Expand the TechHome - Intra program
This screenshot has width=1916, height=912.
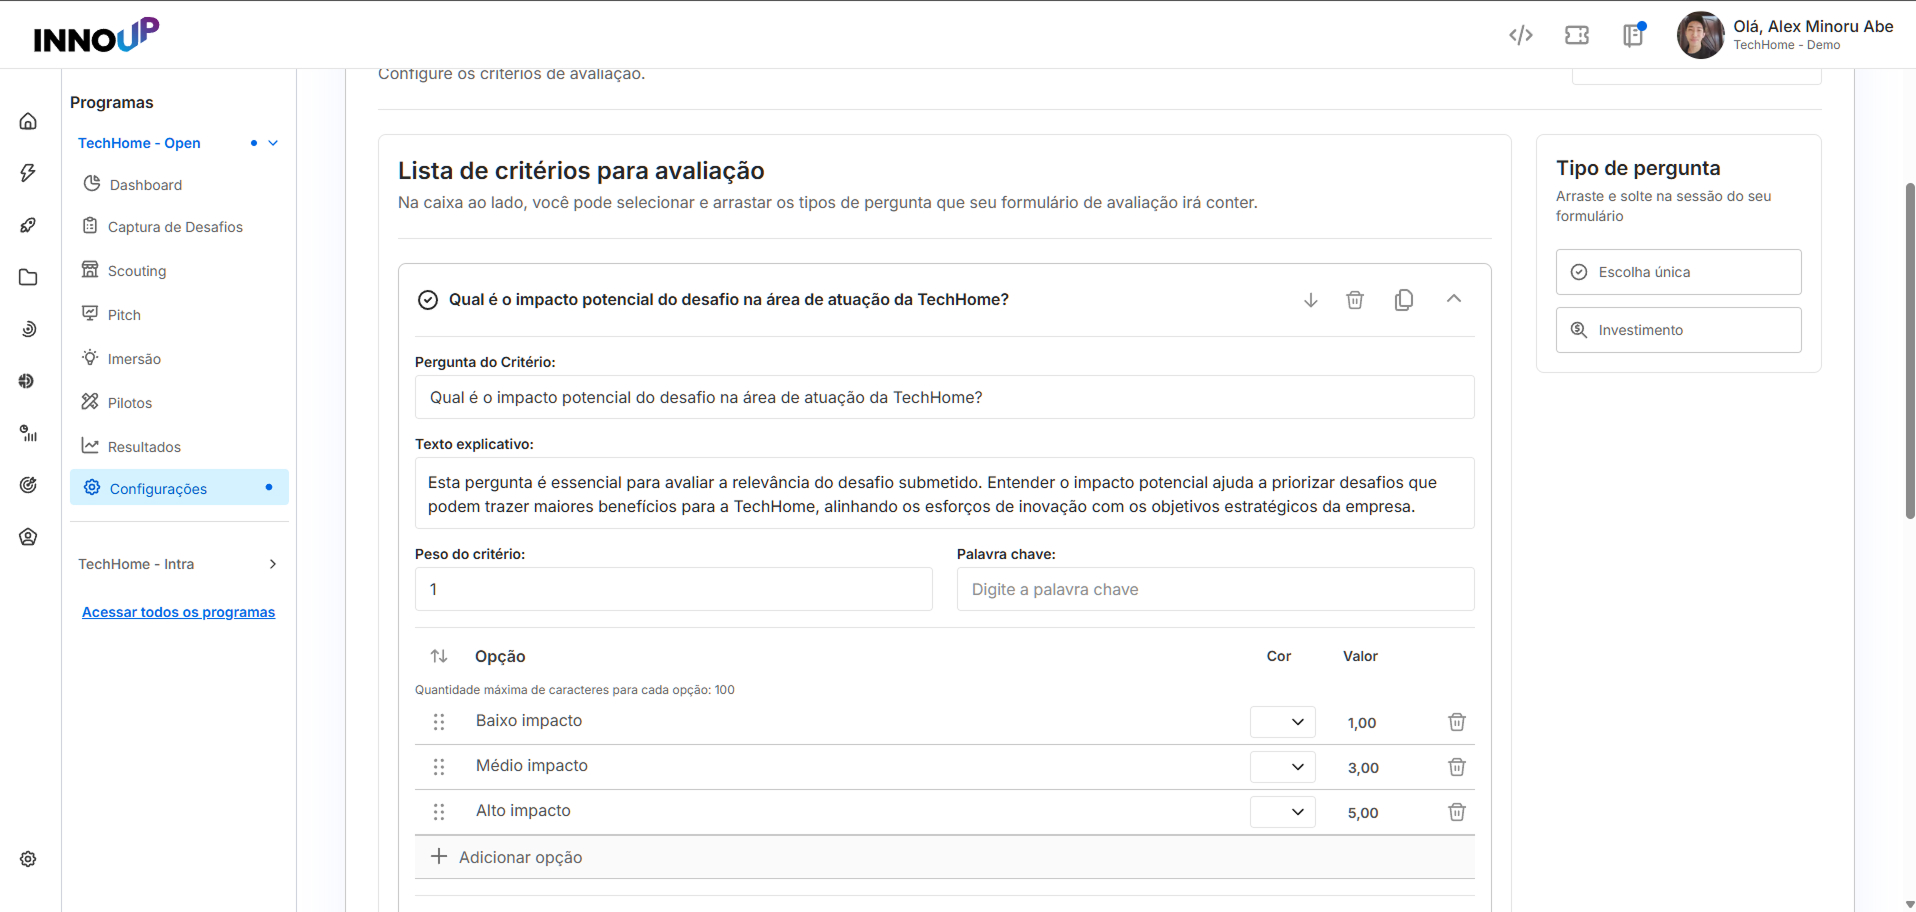click(273, 564)
